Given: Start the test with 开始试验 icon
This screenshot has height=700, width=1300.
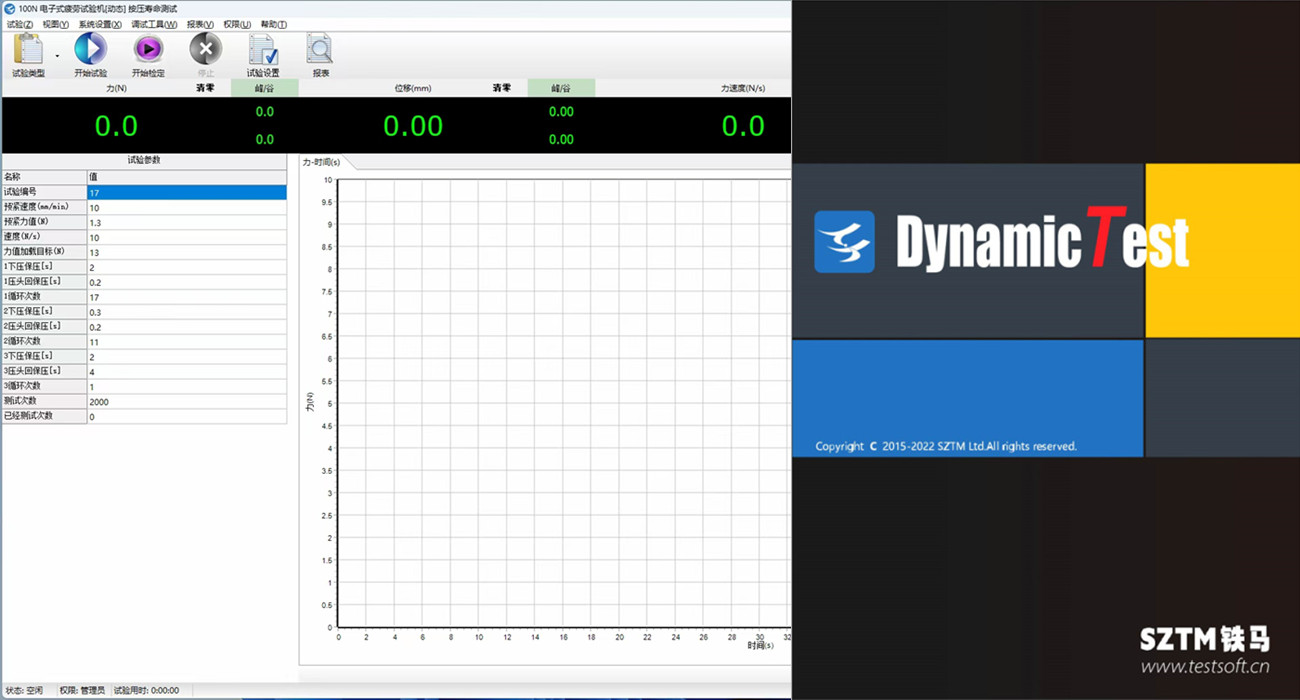Looking at the screenshot, I should pos(90,50).
